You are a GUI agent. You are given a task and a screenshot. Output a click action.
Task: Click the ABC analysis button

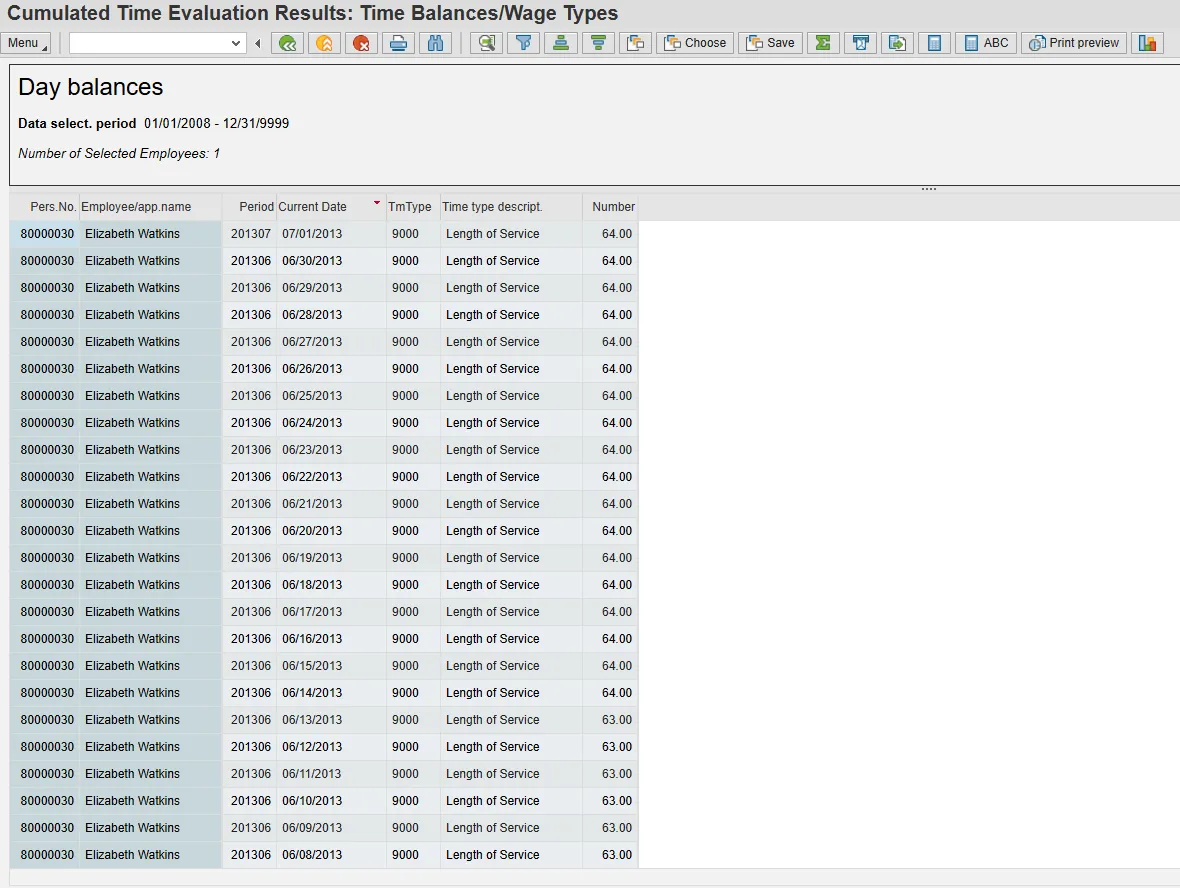985,43
